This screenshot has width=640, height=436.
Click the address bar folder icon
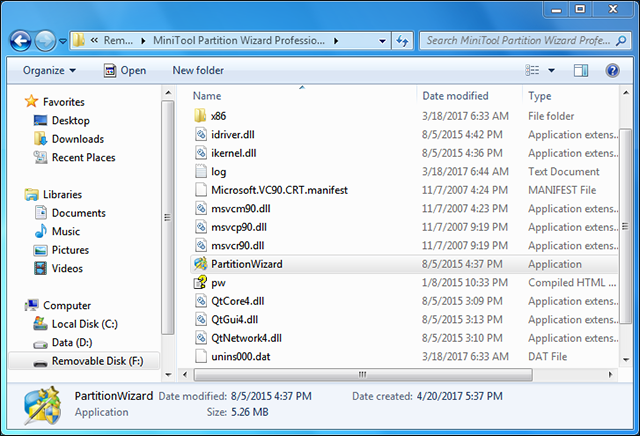(x=79, y=40)
